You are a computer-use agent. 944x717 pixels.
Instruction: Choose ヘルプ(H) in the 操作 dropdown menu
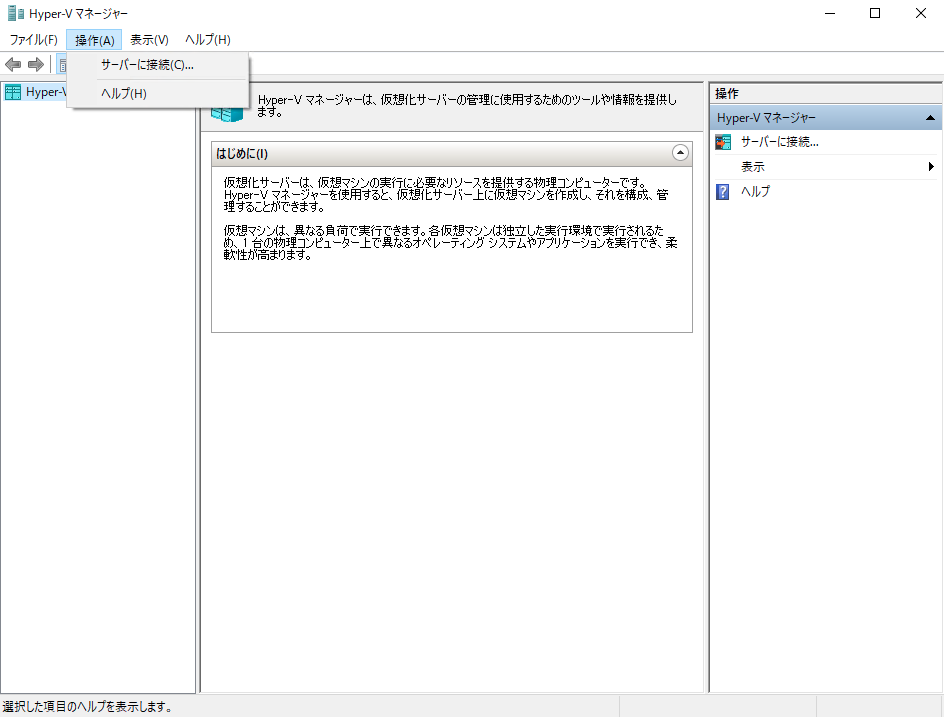[x=158, y=93]
